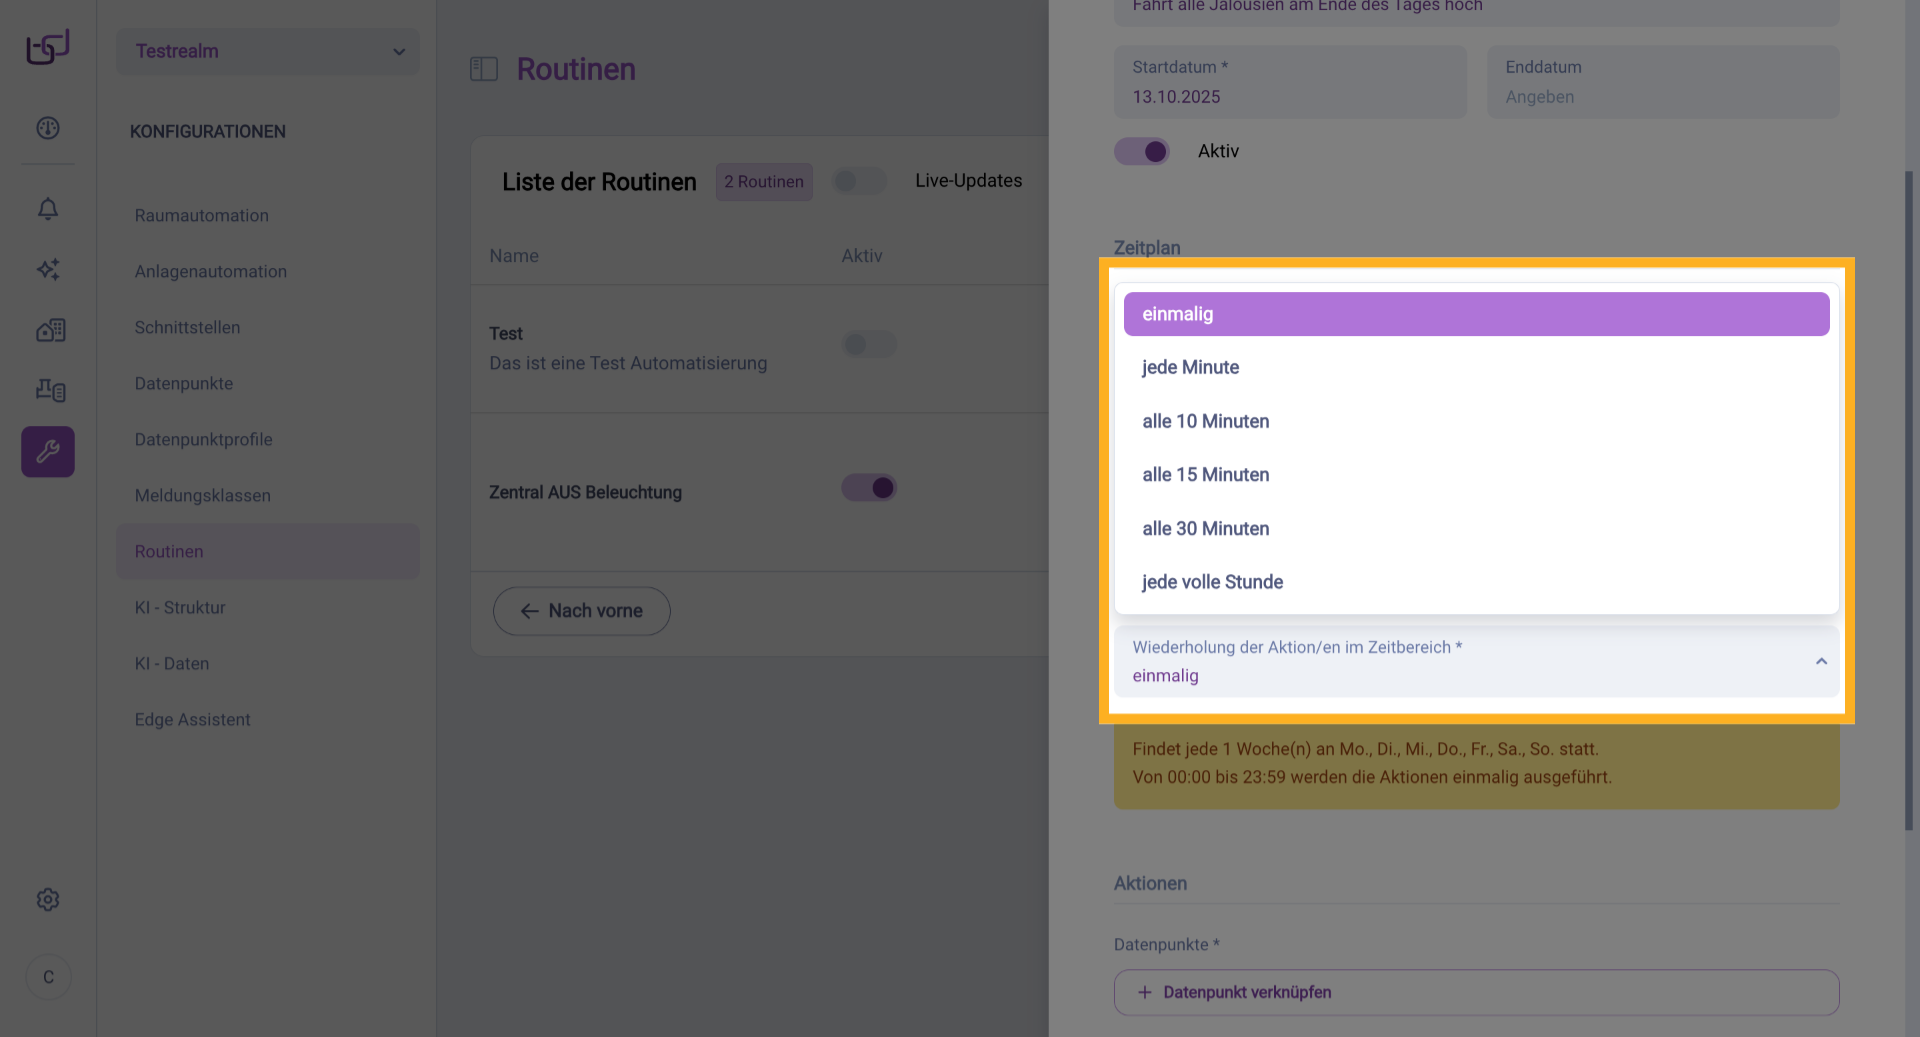Click the app logo icon in sidebar
Image resolution: width=1920 pixels, height=1037 pixels.
pyautogui.click(x=48, y=47)
